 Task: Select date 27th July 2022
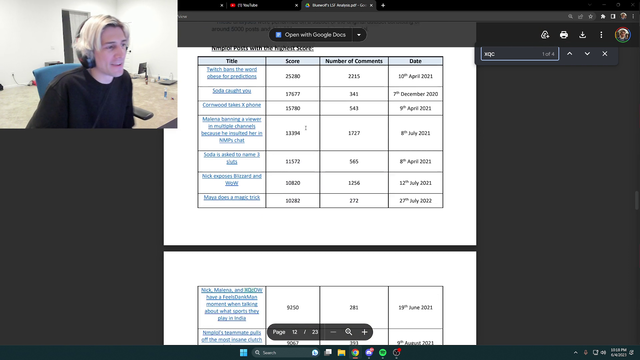(416, 201)
